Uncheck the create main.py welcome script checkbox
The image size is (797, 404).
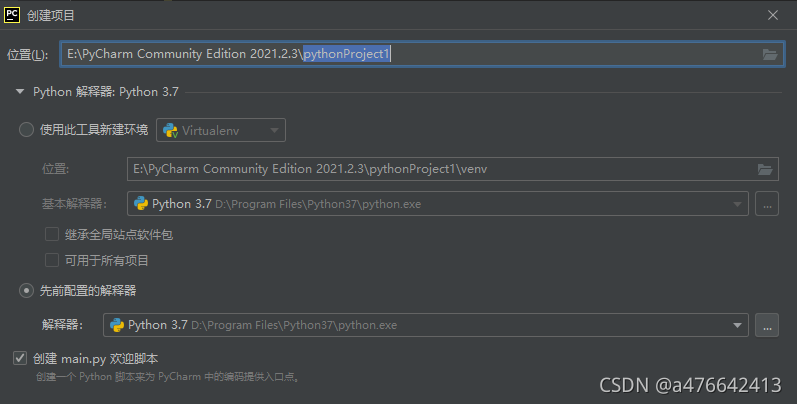coord(20,358)
